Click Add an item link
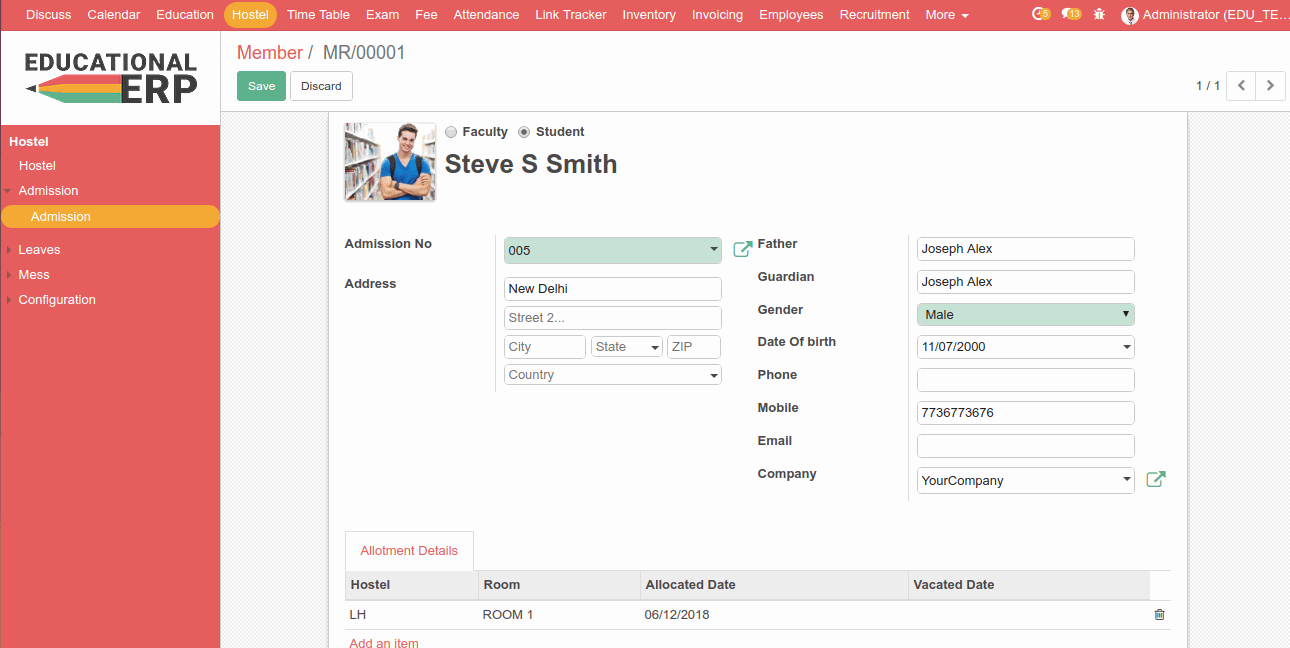 click(384, 642)
